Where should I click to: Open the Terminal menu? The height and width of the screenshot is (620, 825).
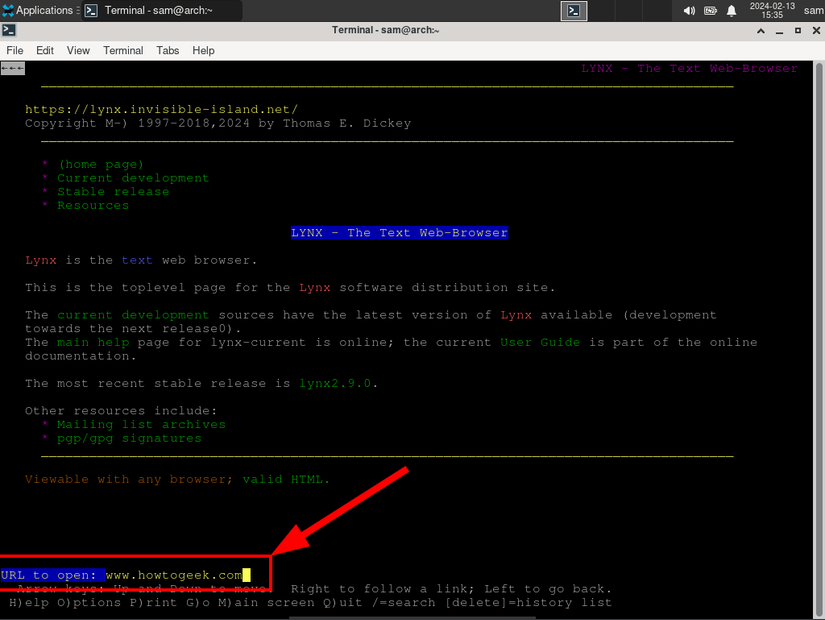[x=123, y=50]
